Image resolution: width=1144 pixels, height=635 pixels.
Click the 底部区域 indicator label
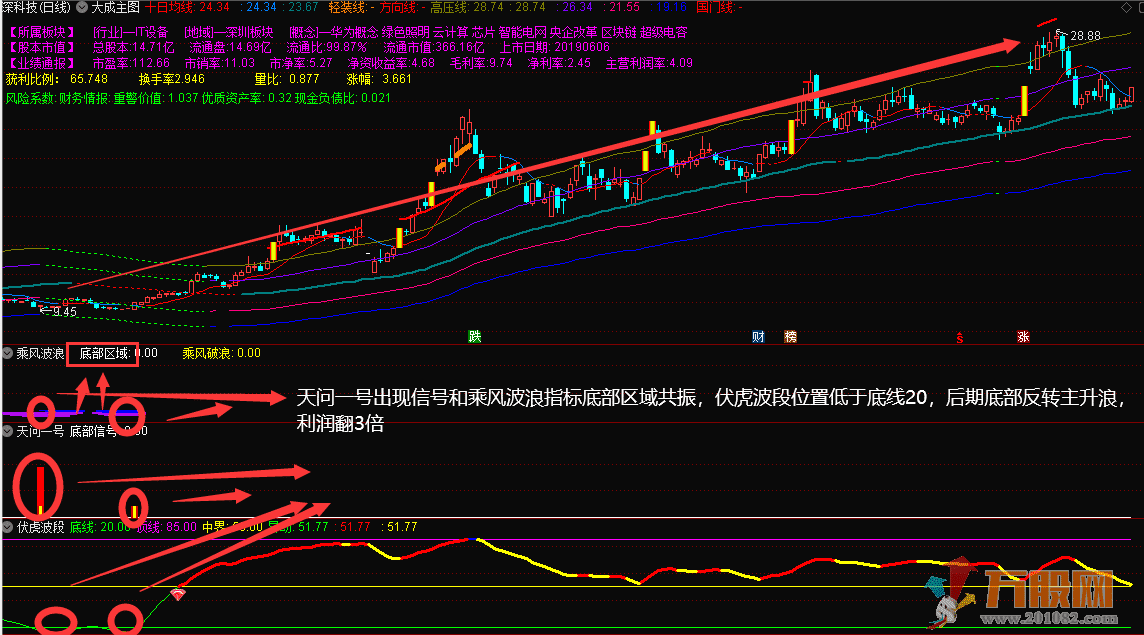click(x=104, y=353)
